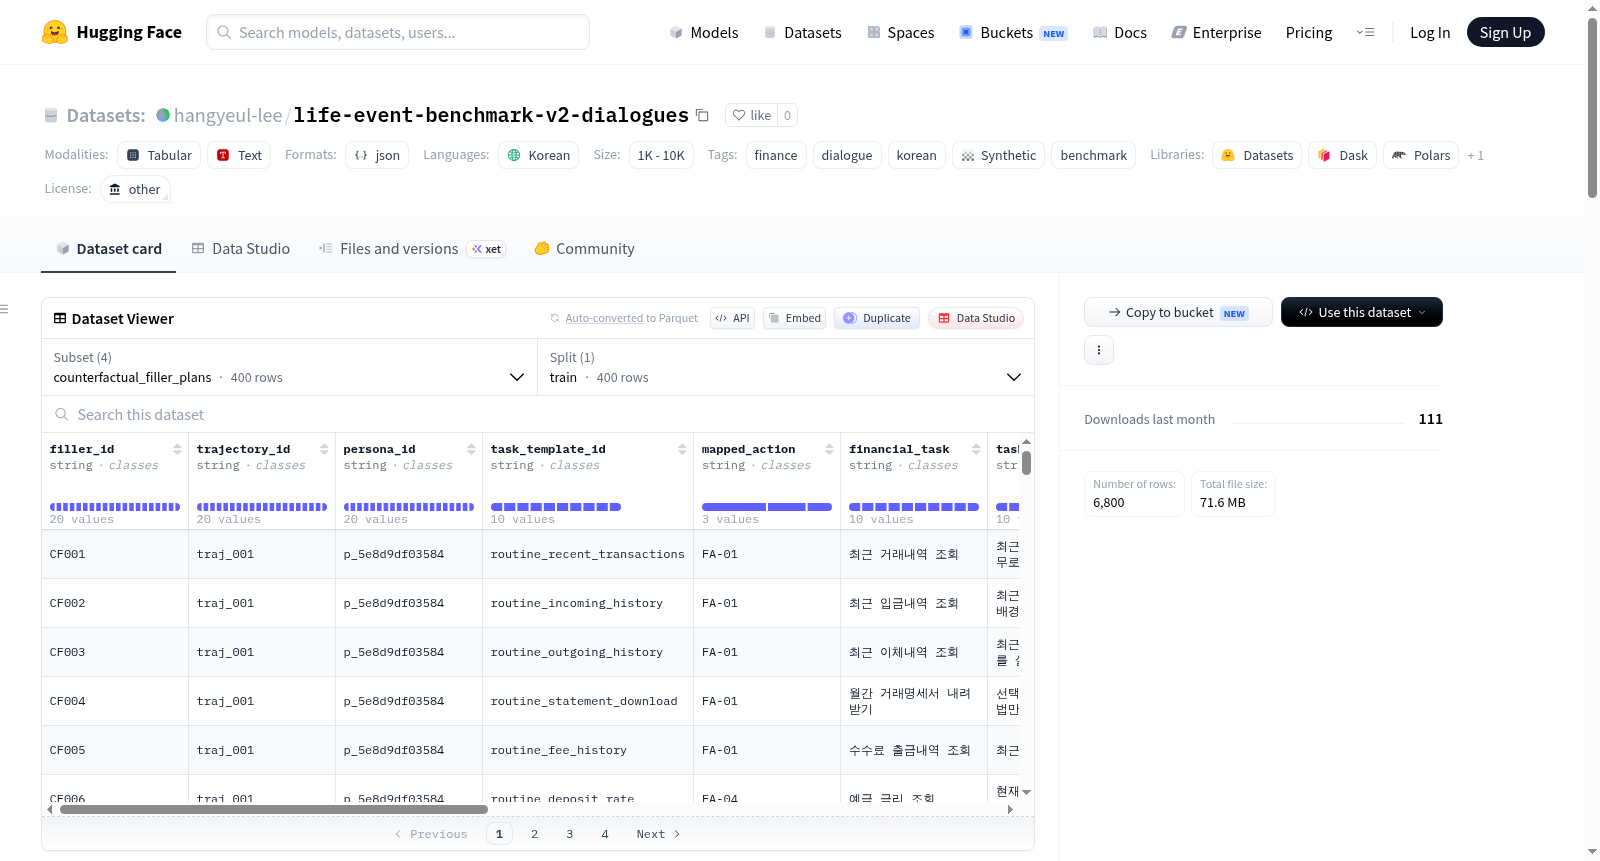
Task: Click the table vertical scrollbar thumb
Action: [x=1026, y=463]
